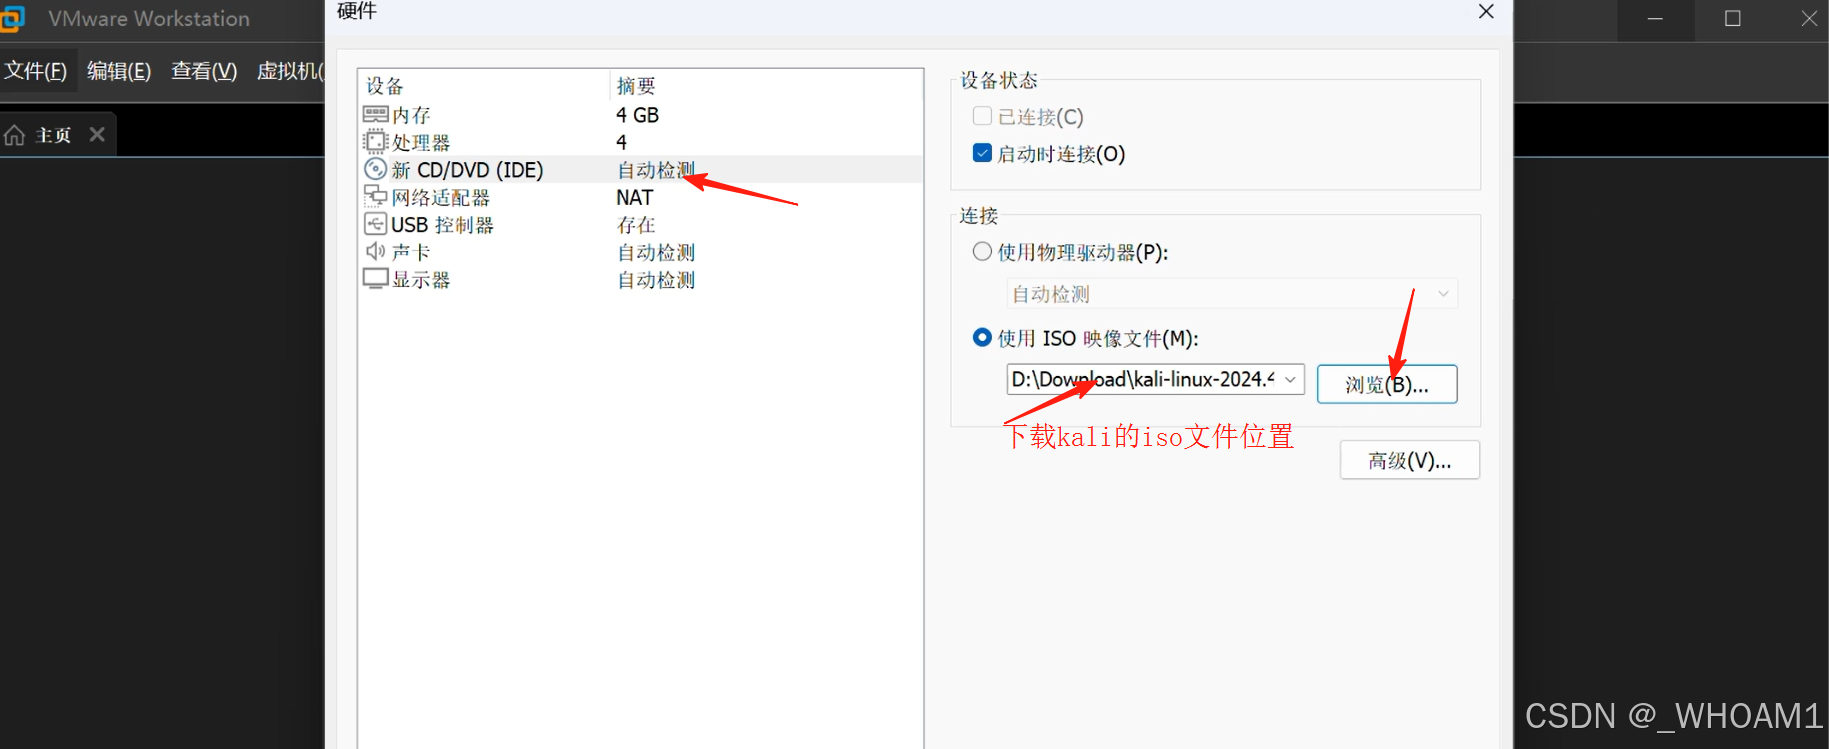The image size is (1829, 749).
Task: Select the 声卡 device row
Action: click(640, 252)
